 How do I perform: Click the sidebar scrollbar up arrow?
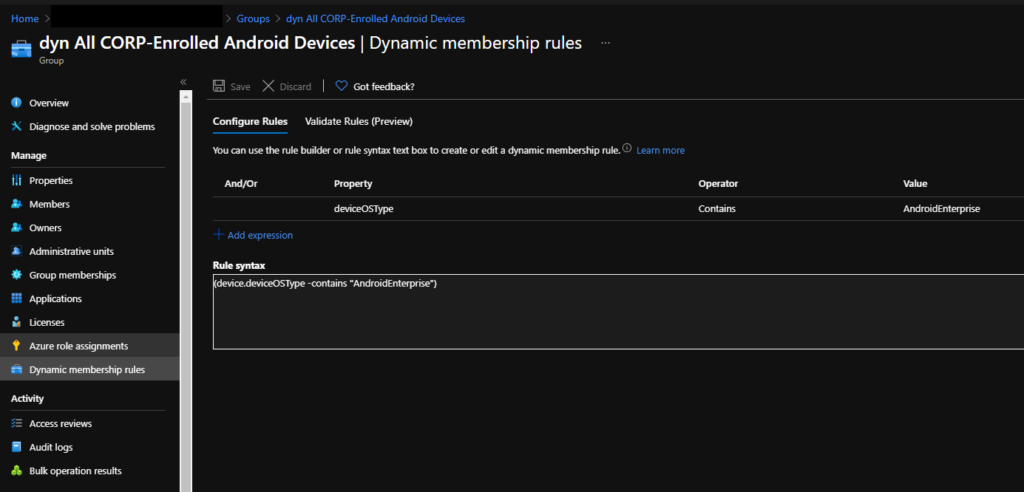(x=185, y=96)
